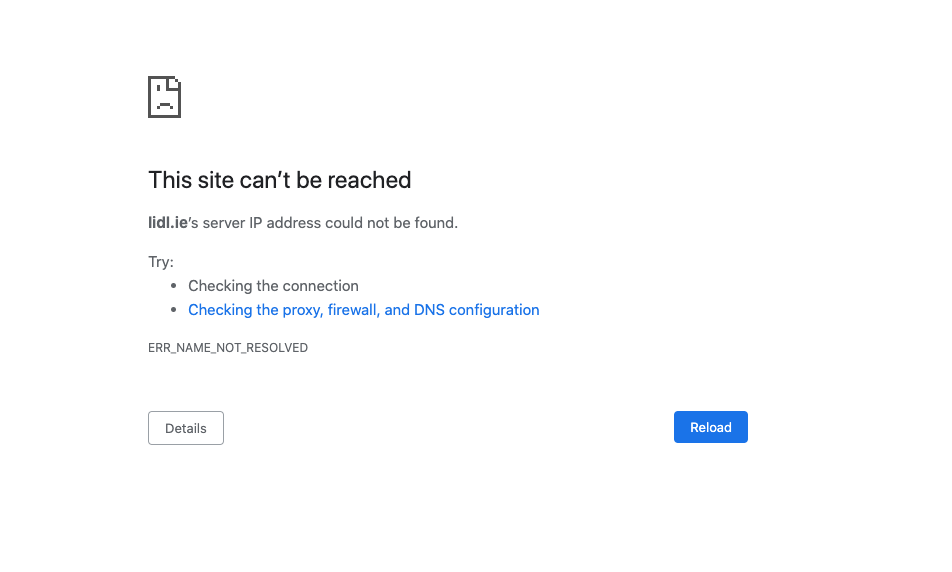Image resolution: width=952 pixels, height=572 pixels.
Task: Click the 'Checking the connection' suggestion
Action: (x=273, y=285)
